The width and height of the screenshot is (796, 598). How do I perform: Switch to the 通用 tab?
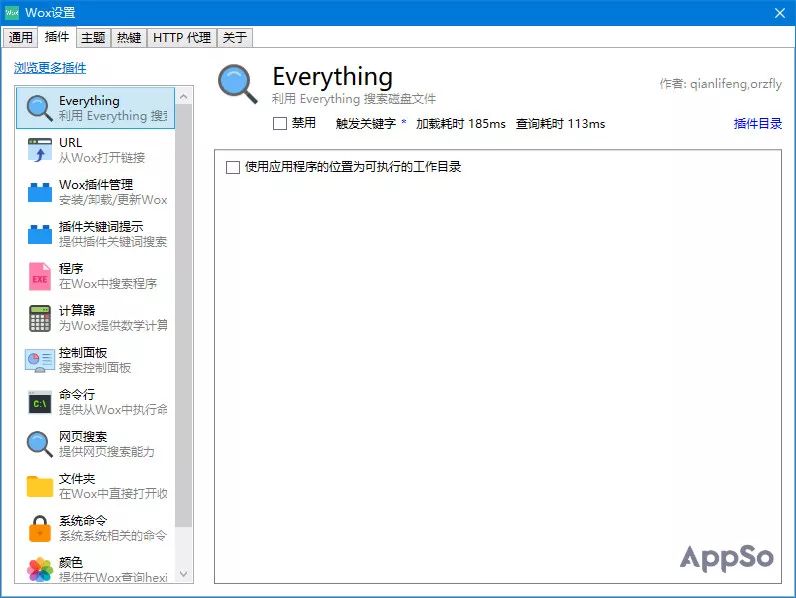pyautogui.click(x=20, y=38)
